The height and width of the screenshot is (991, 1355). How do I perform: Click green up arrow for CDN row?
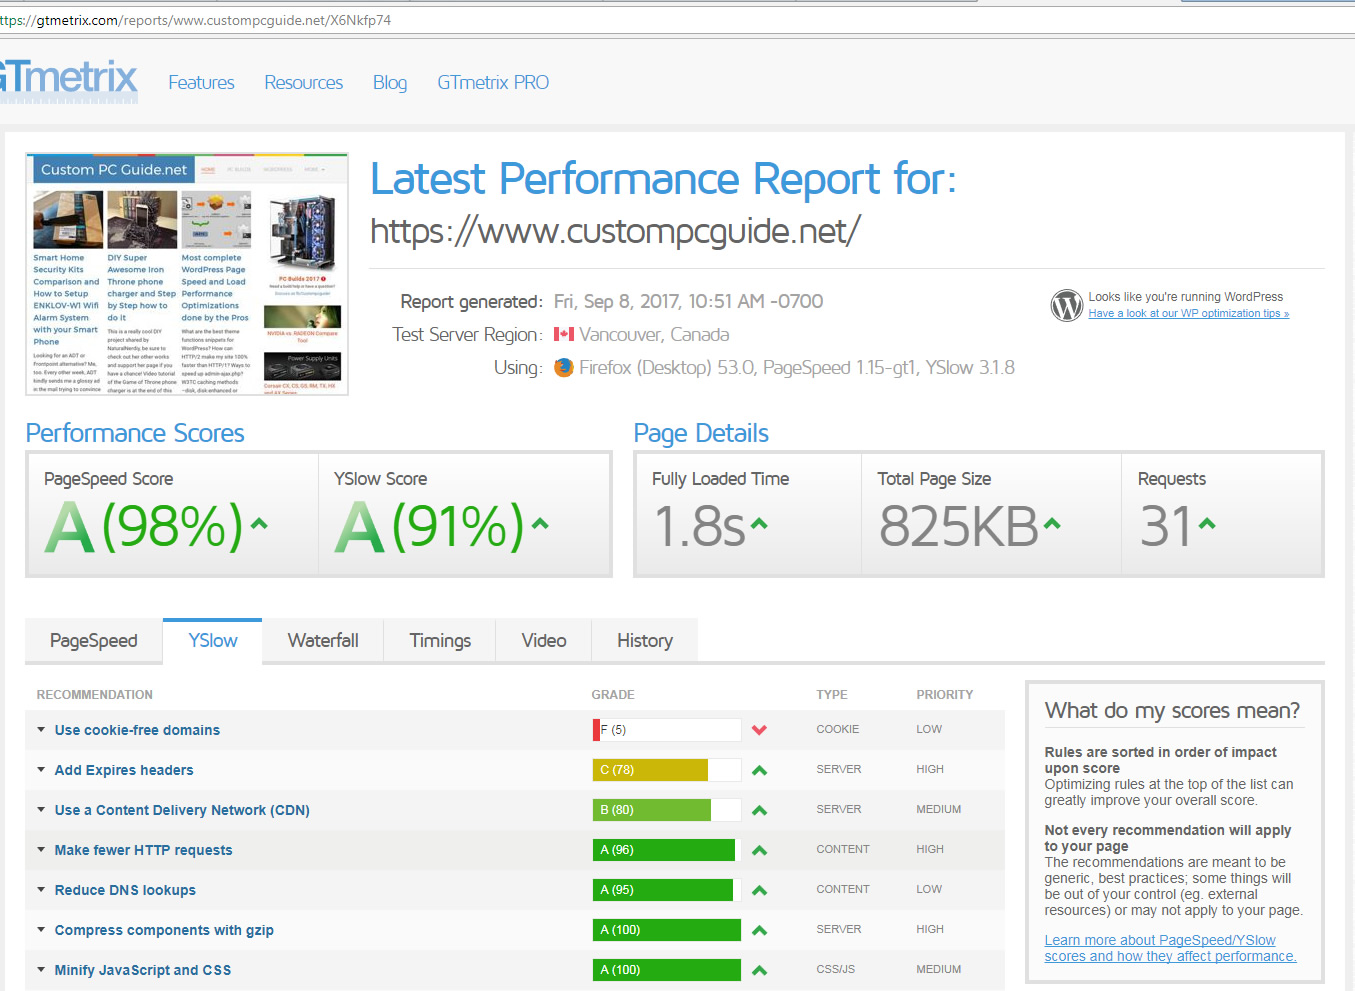[x=759, y=810]
